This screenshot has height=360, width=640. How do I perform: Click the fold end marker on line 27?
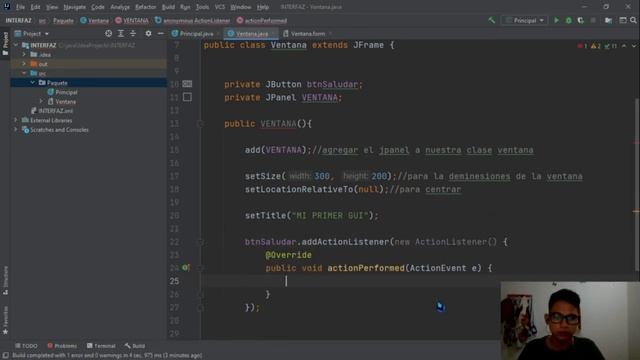(x=200, y=307)
